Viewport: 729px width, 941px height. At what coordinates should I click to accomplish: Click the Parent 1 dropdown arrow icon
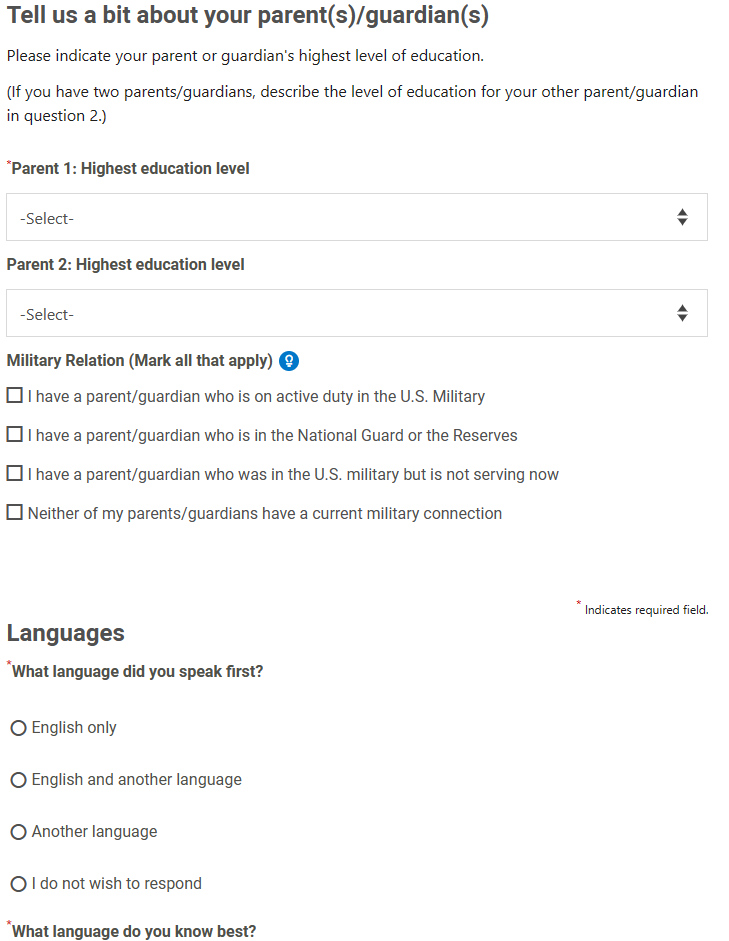pos(682,217)
